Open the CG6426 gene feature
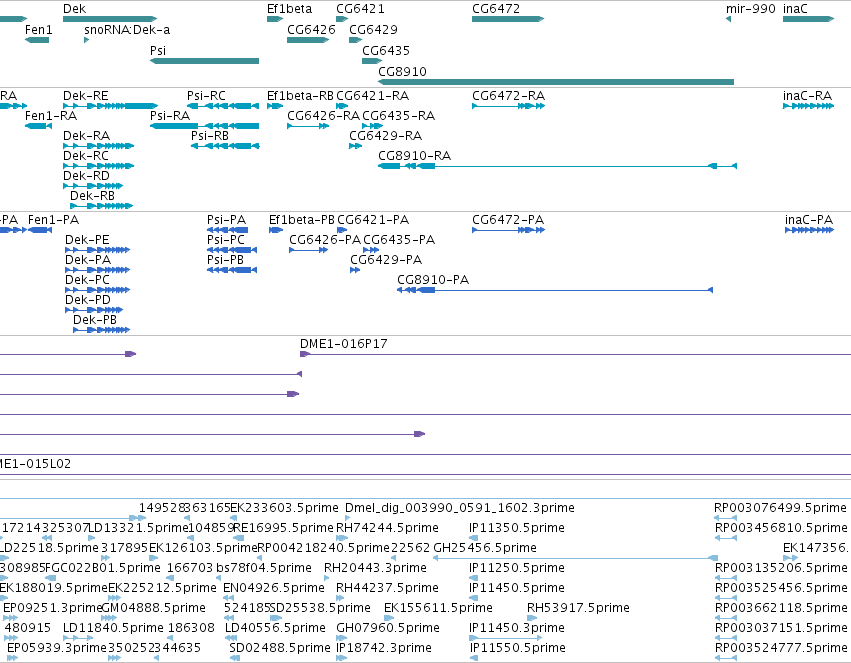This screenshot has width=851, height=663. coord(308,40)
